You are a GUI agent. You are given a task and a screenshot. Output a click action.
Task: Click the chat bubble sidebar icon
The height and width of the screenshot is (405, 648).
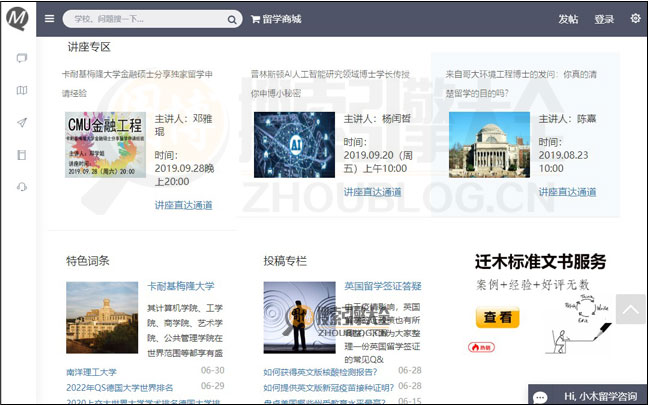[x=22, y=58]
